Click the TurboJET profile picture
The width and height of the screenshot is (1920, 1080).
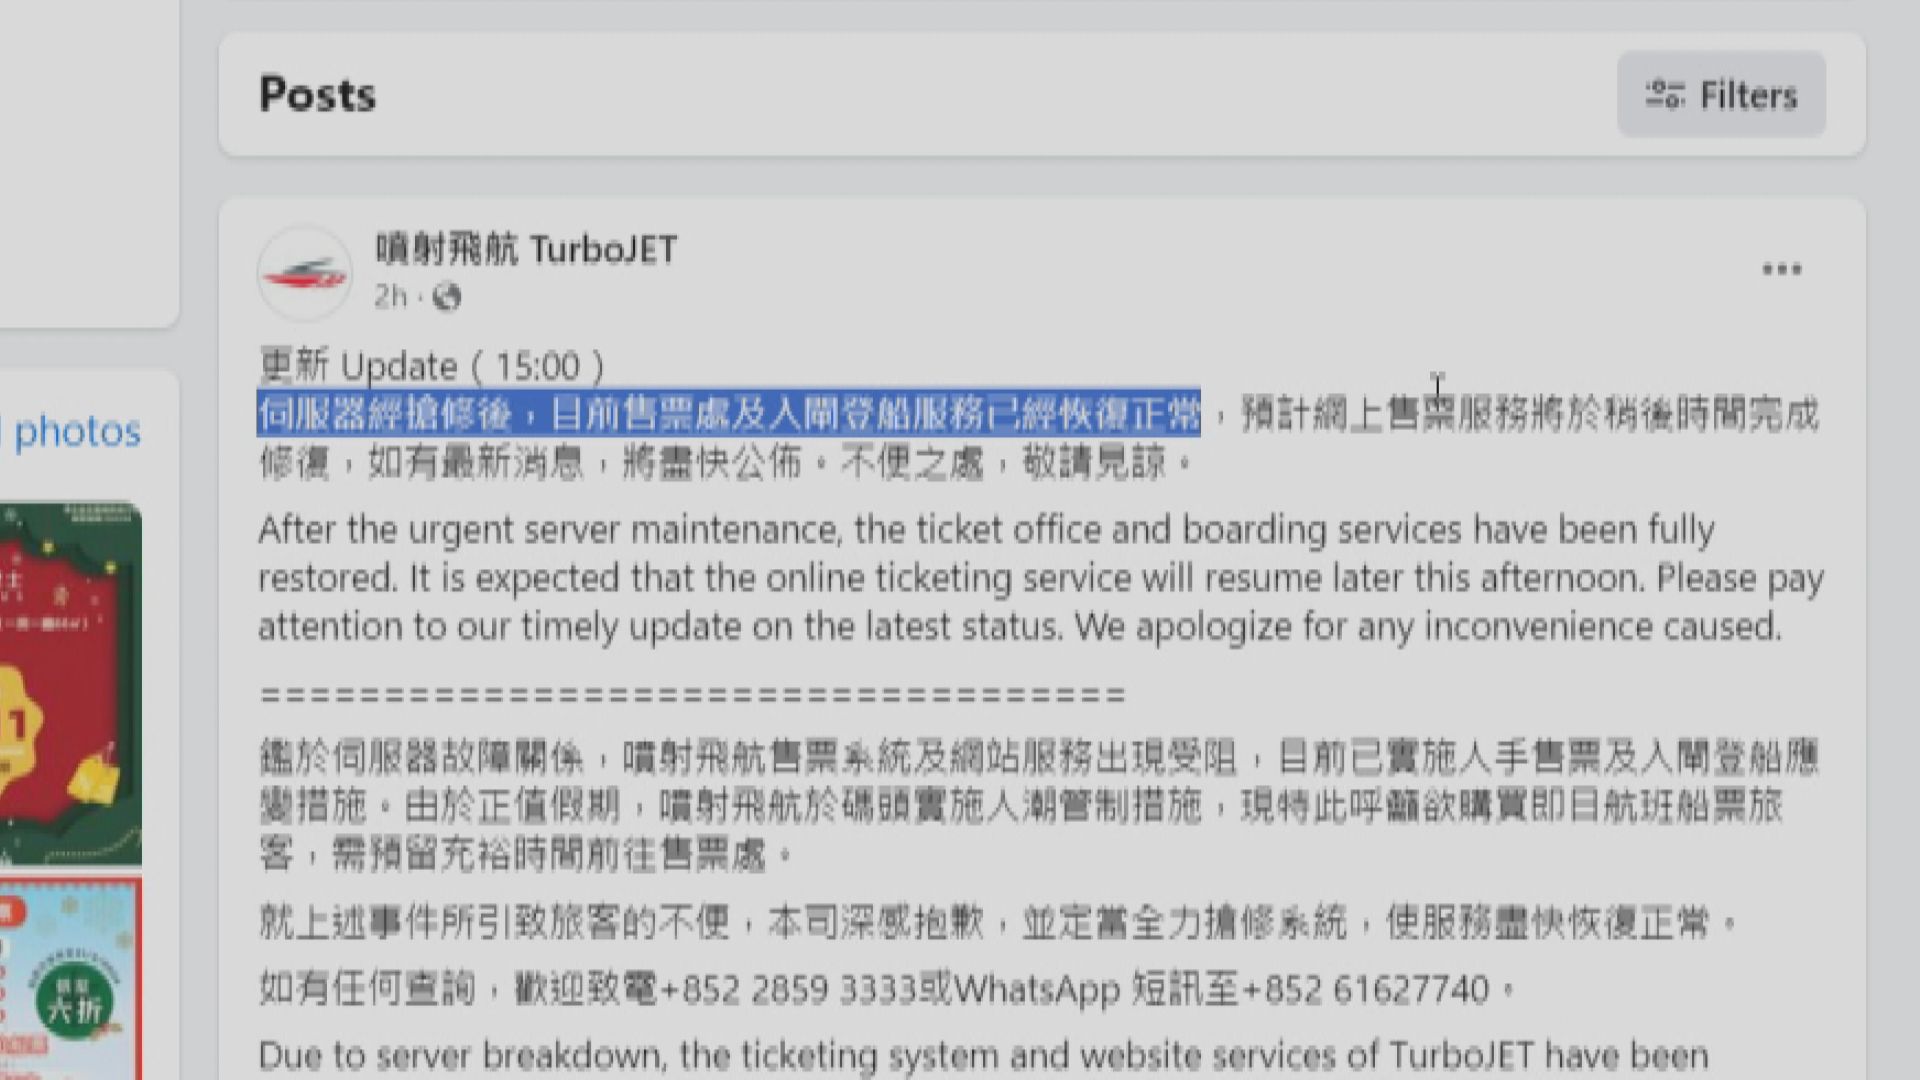click(304, 273)
